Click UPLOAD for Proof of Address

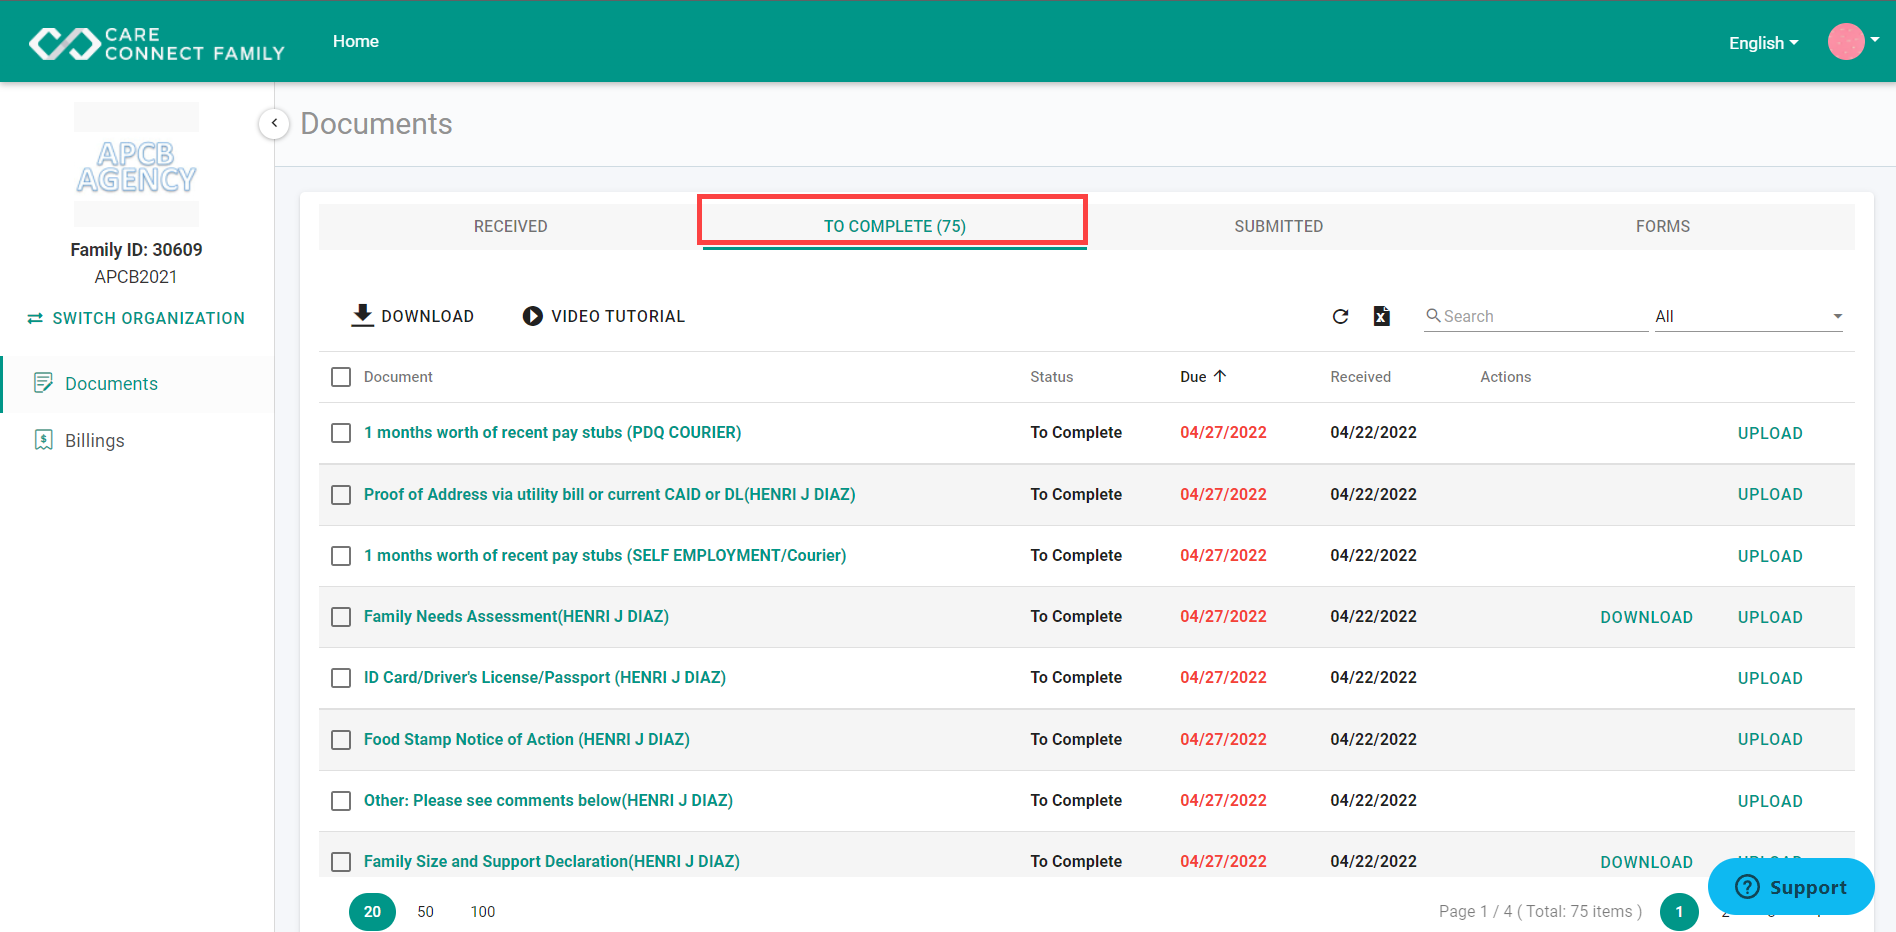tap(1770, 494)
